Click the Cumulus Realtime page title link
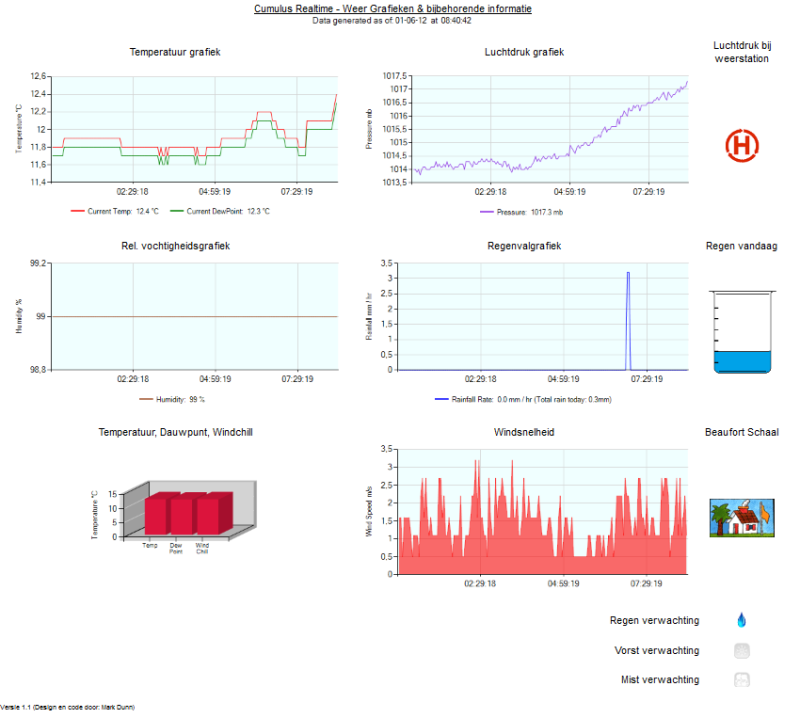The image size is (800, 718). point(392,8)
